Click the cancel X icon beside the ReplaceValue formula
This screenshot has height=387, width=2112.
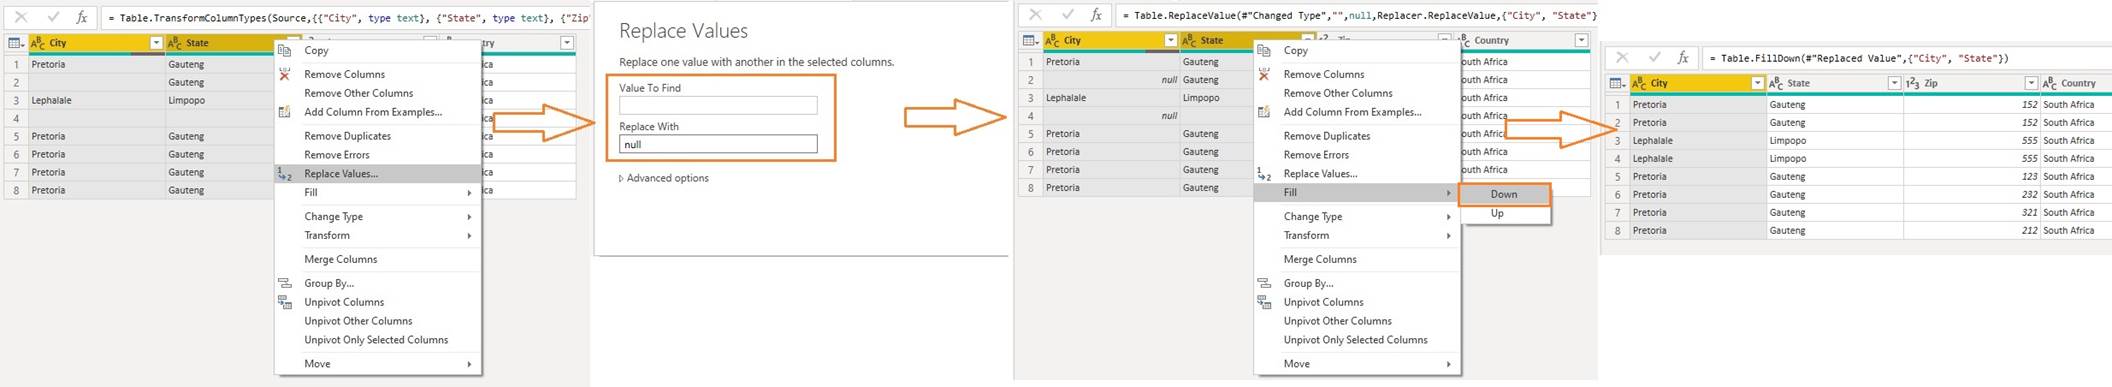1035,15
